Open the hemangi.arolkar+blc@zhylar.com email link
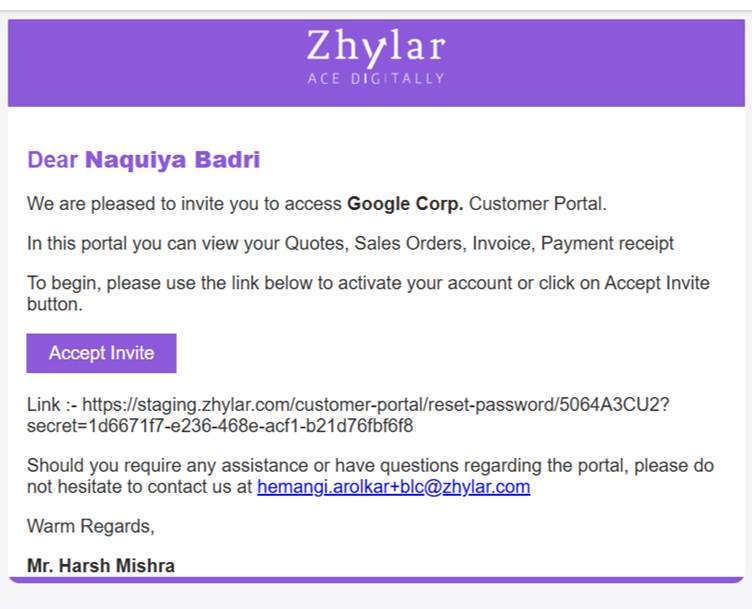Screen dimensions: 752x609 pyautogui.click(x=393, y=488)
